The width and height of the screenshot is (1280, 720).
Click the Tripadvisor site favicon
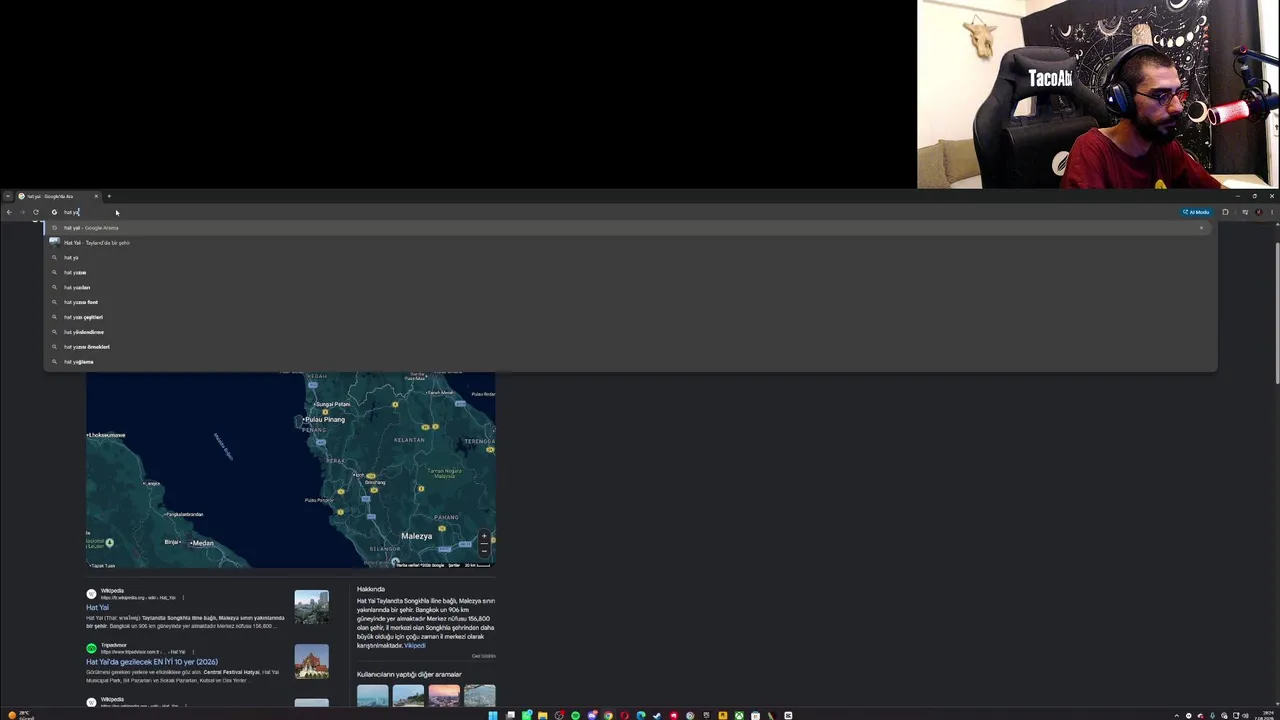coord(91,648)
